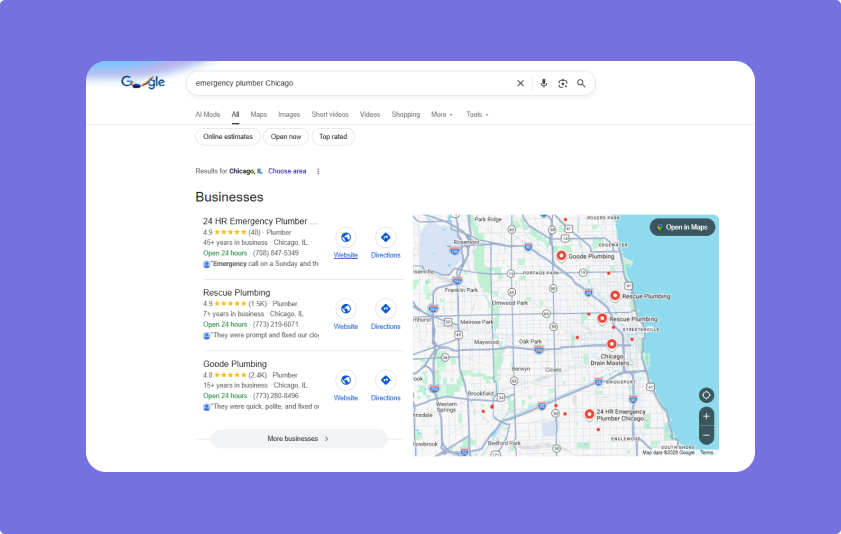This screenshot has width=841, height=534.
Task: Toggle the Online estimates filter chip
Action: (x=228, y=137)
